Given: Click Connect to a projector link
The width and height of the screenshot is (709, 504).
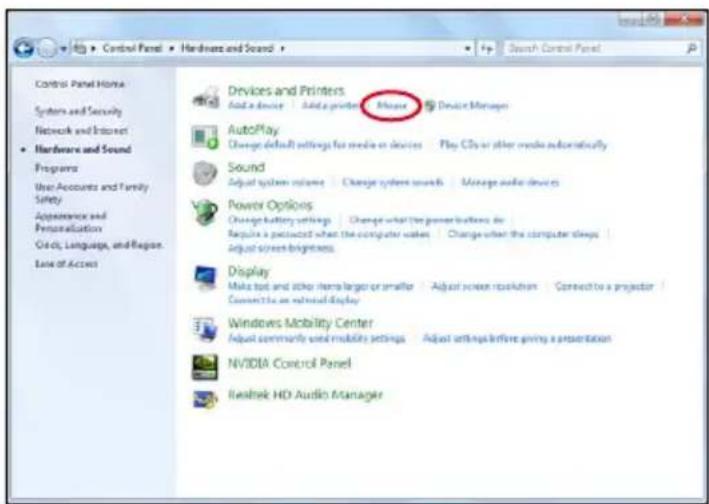Looking at the screenshot, I should click(605, 287).
